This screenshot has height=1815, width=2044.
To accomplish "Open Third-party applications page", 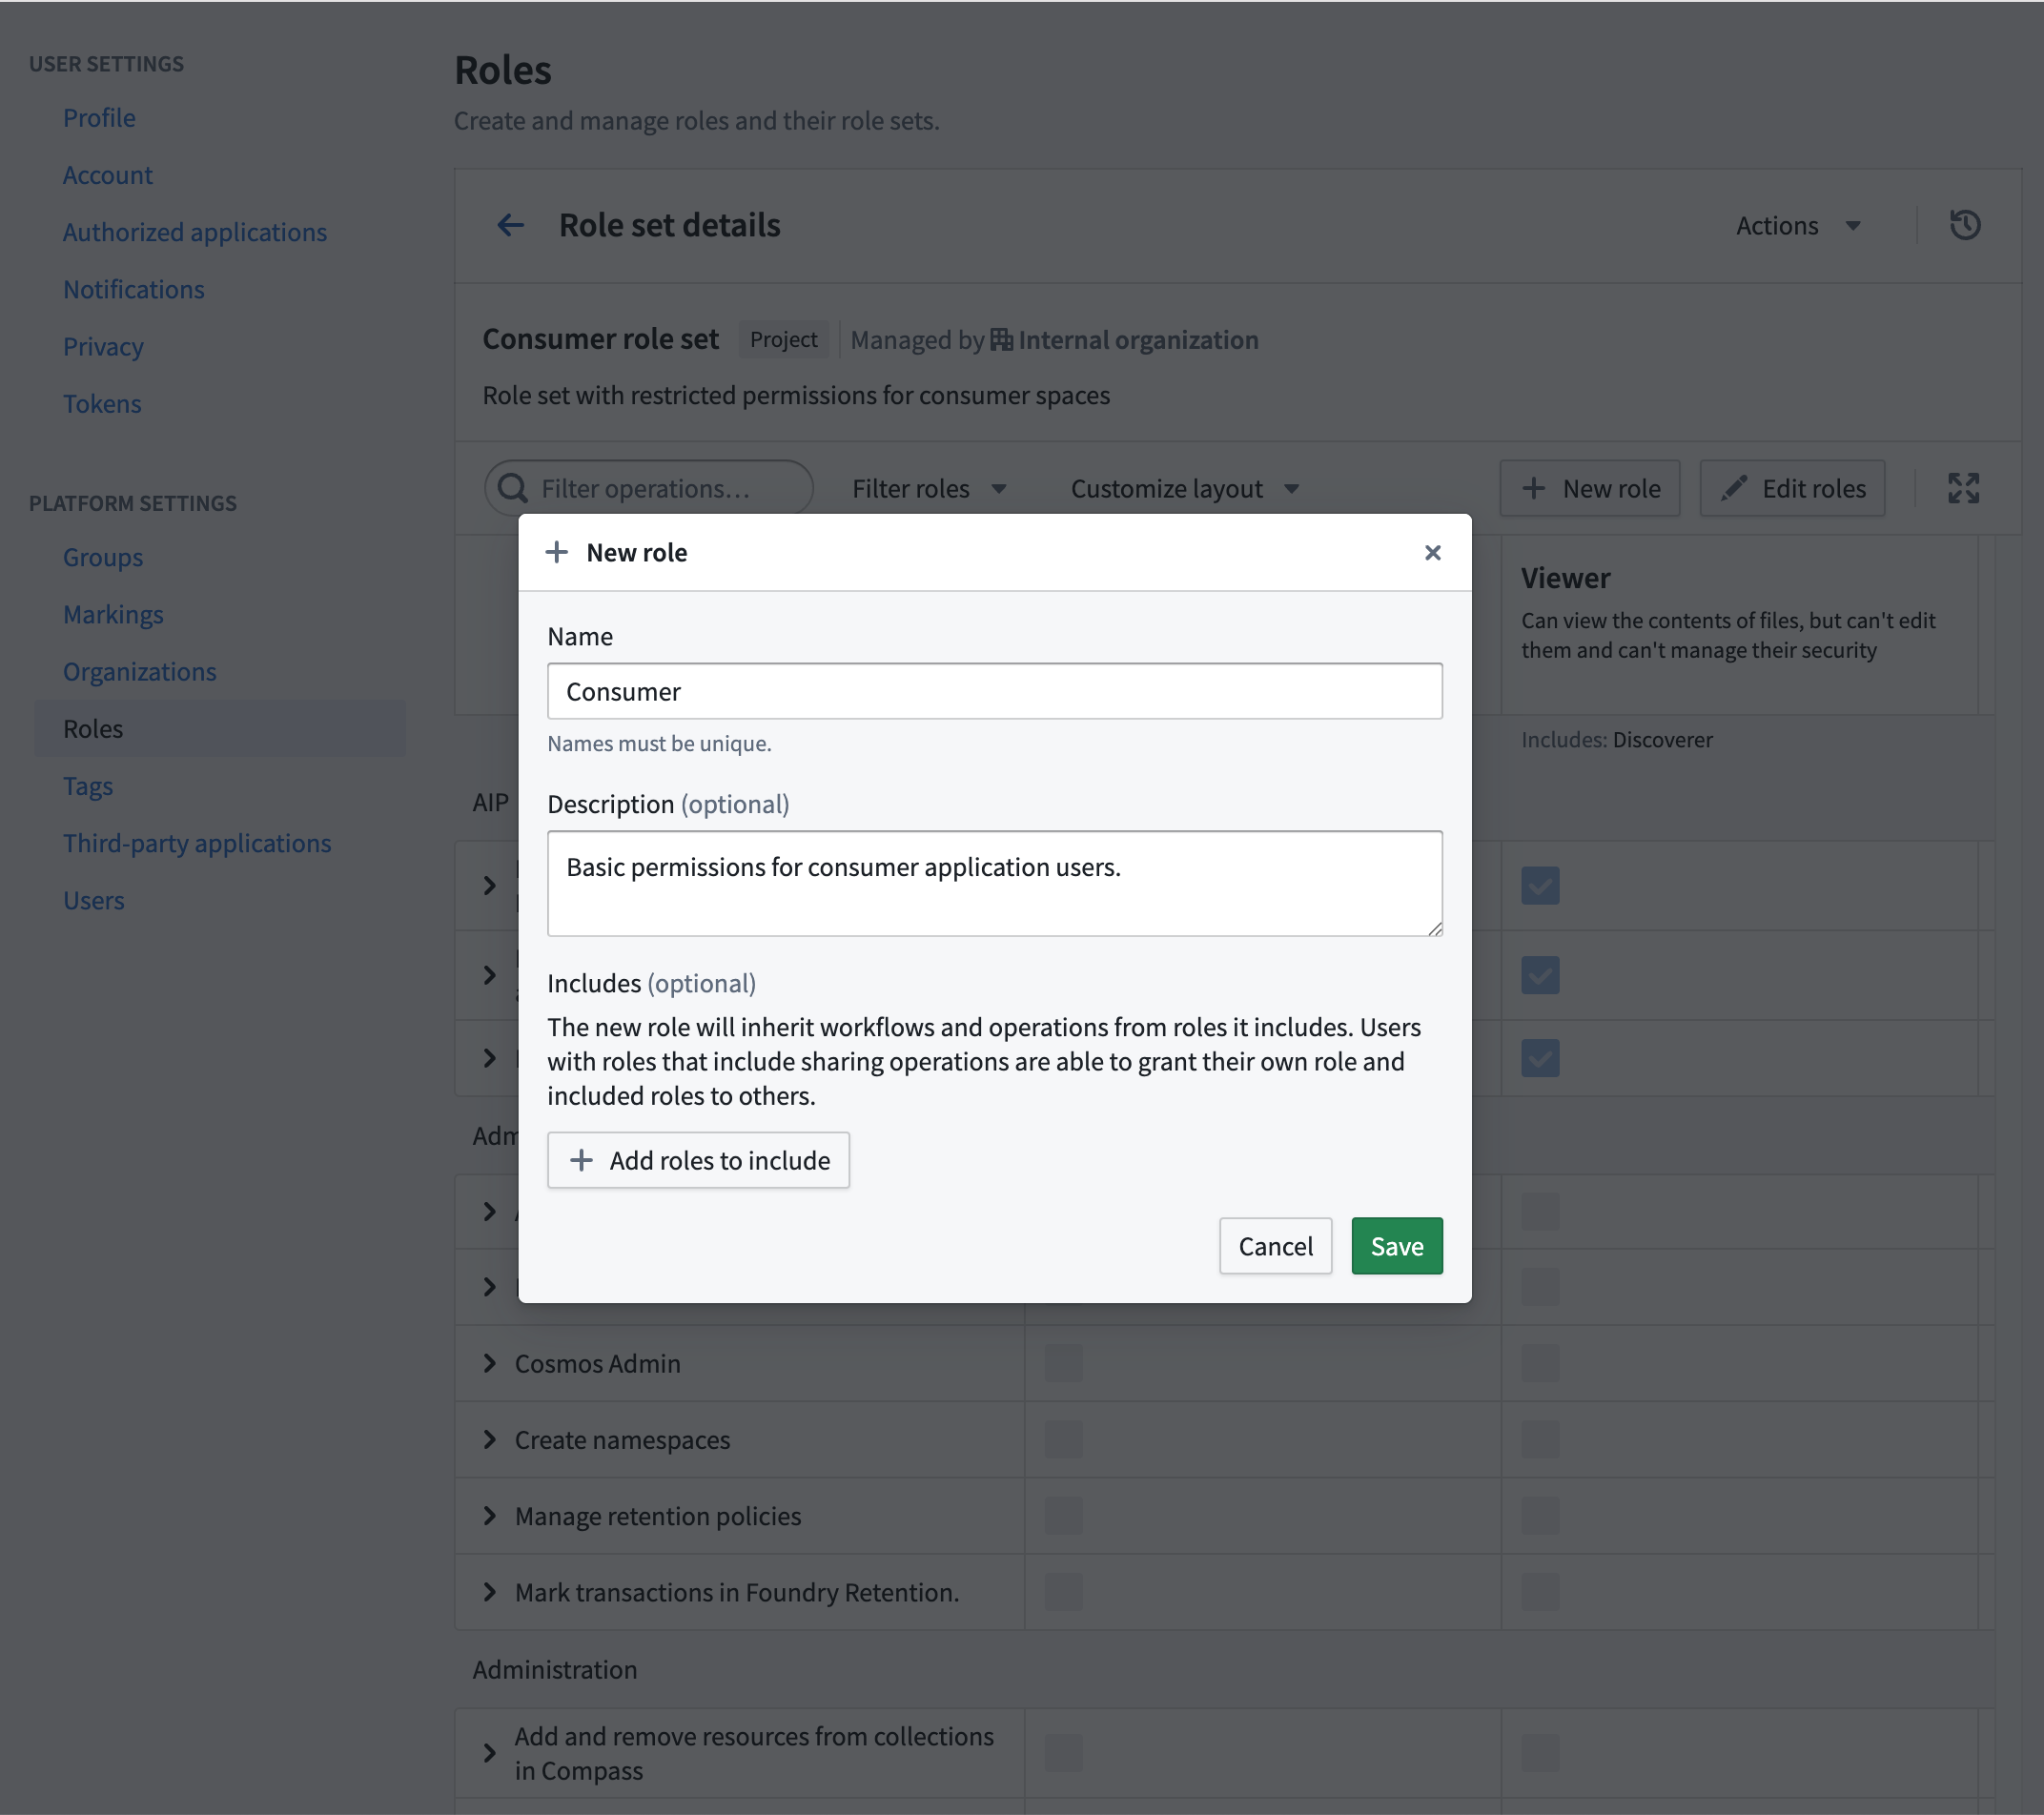I will 197,843.
